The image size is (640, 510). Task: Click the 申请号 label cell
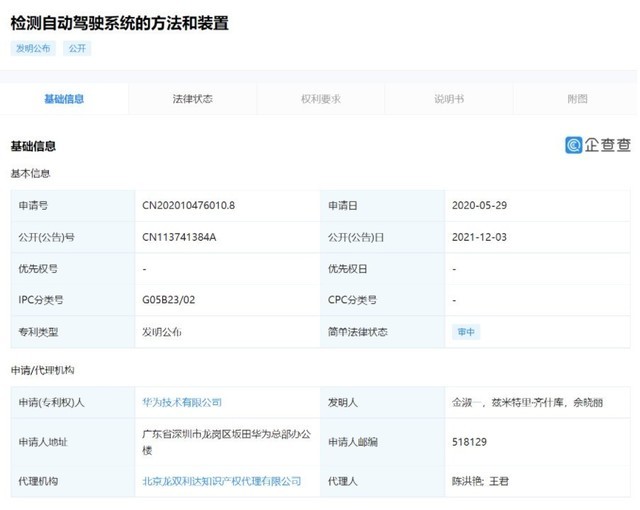[73, 205]
